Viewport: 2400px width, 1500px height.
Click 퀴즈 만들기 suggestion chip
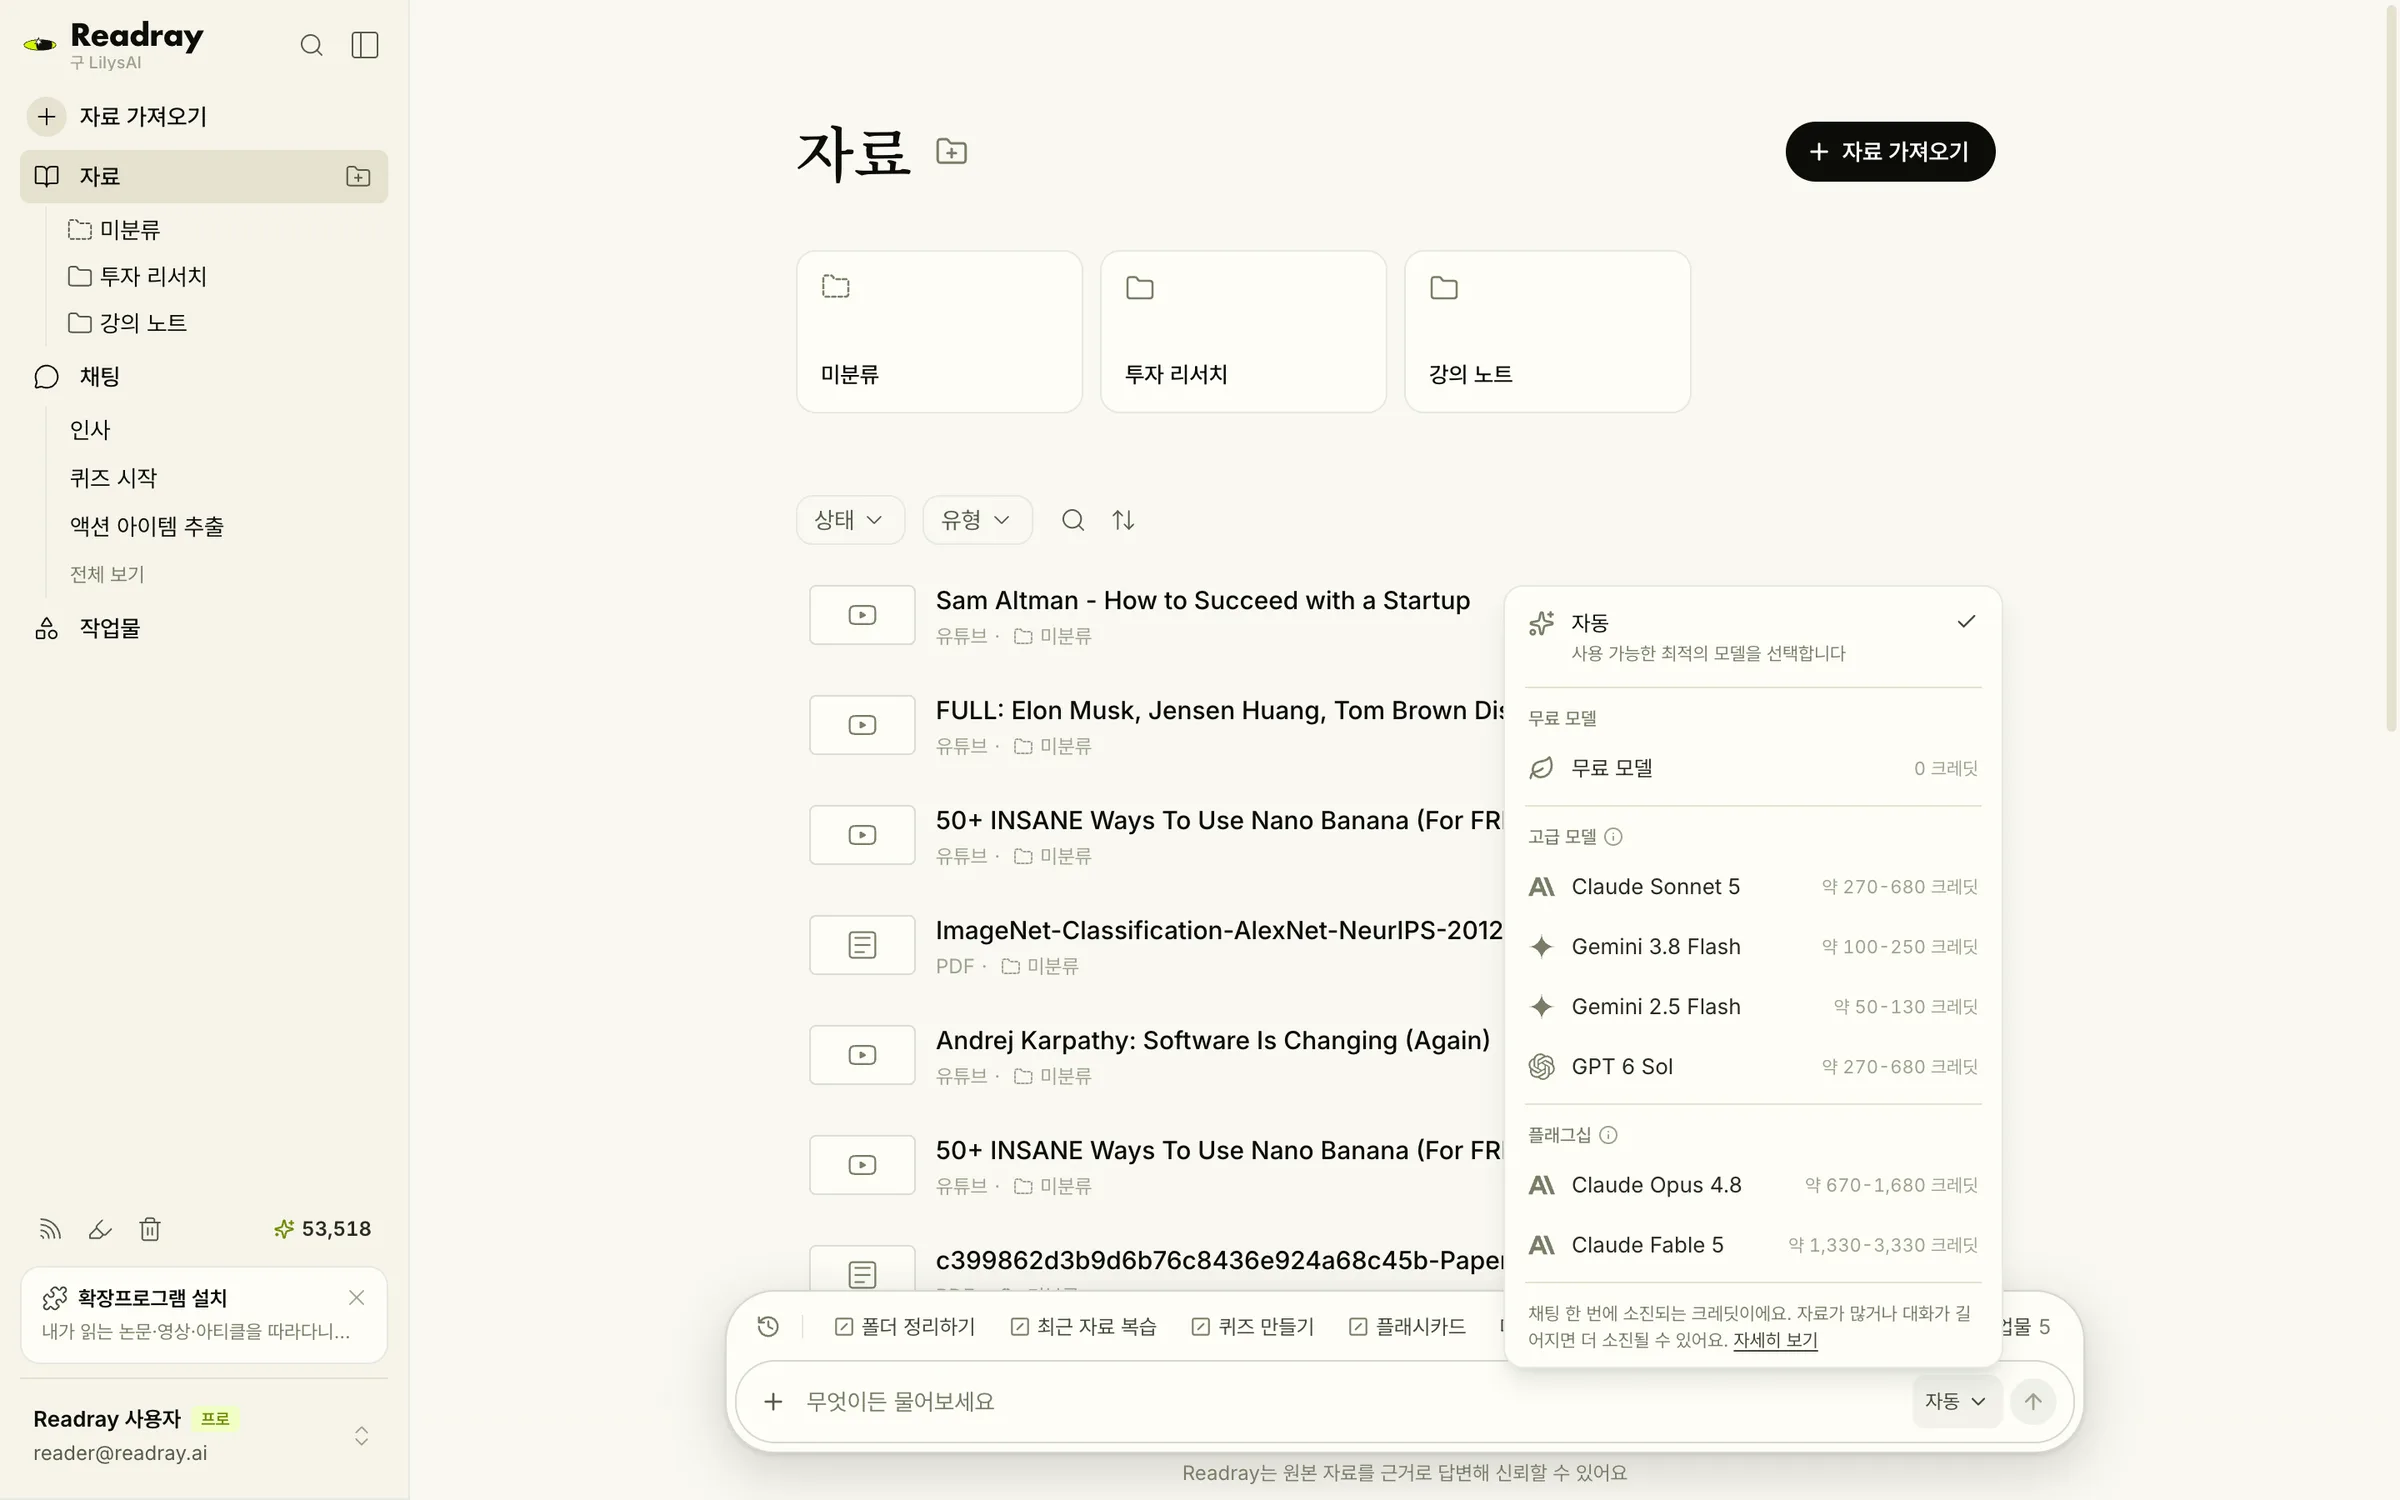(1253, 1326)
